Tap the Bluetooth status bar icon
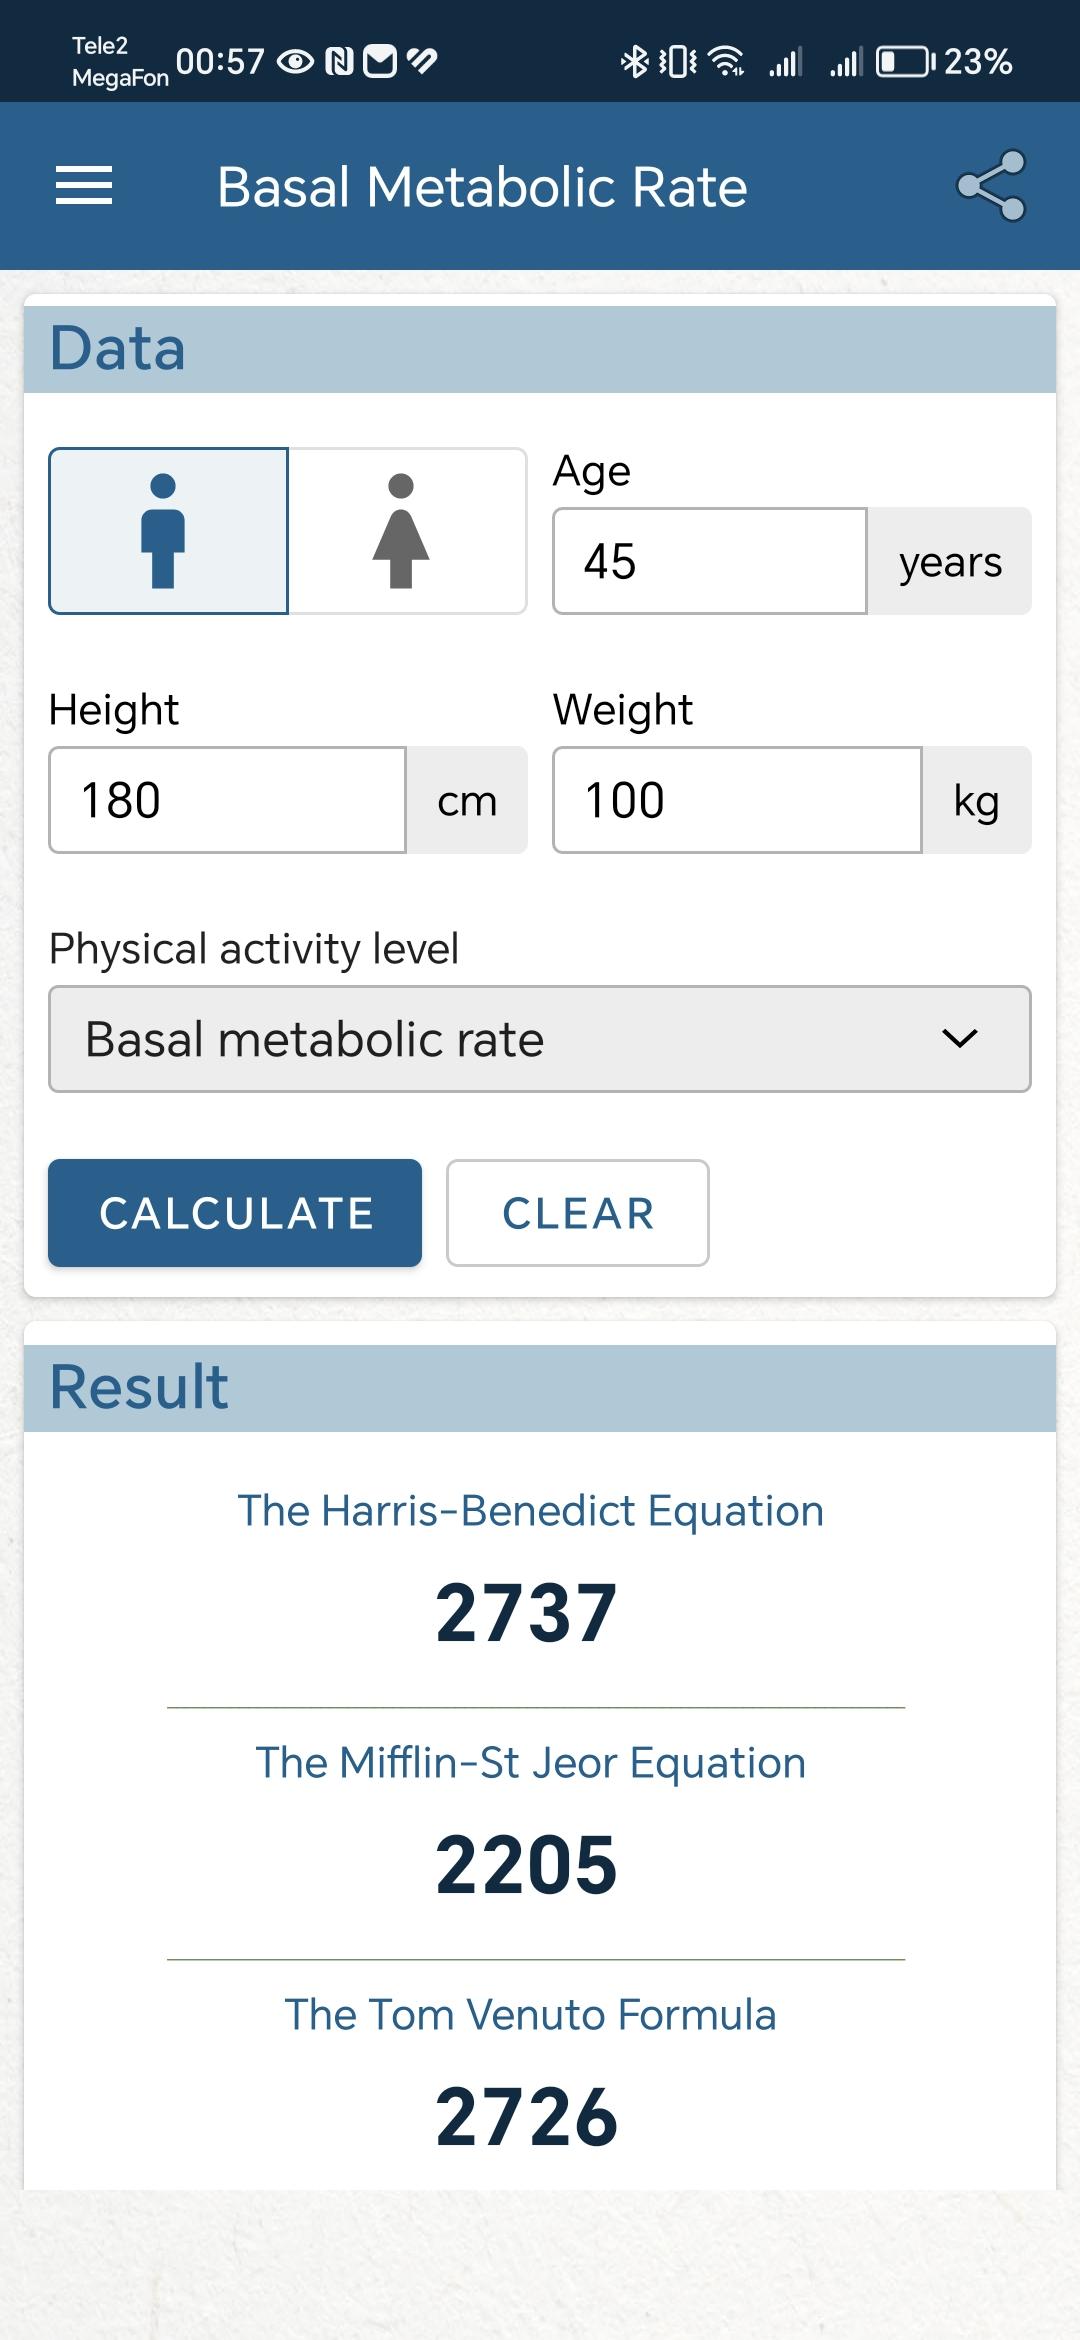 pyautogui.click(x=635, y=62)
